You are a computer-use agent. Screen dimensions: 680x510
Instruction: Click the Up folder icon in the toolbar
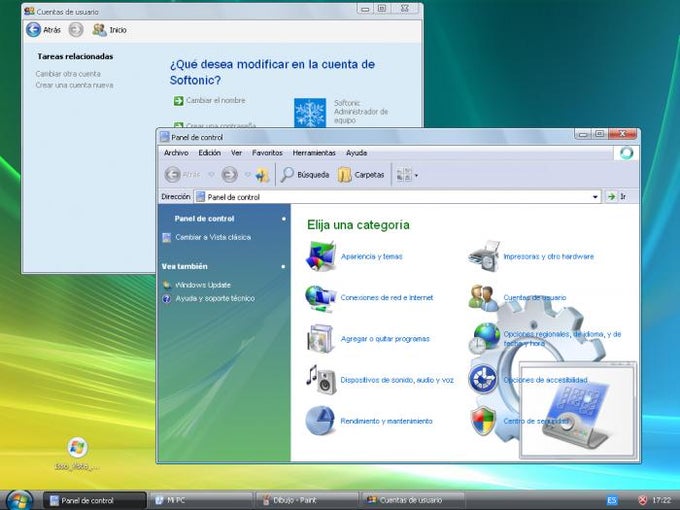tap(262, 175)
